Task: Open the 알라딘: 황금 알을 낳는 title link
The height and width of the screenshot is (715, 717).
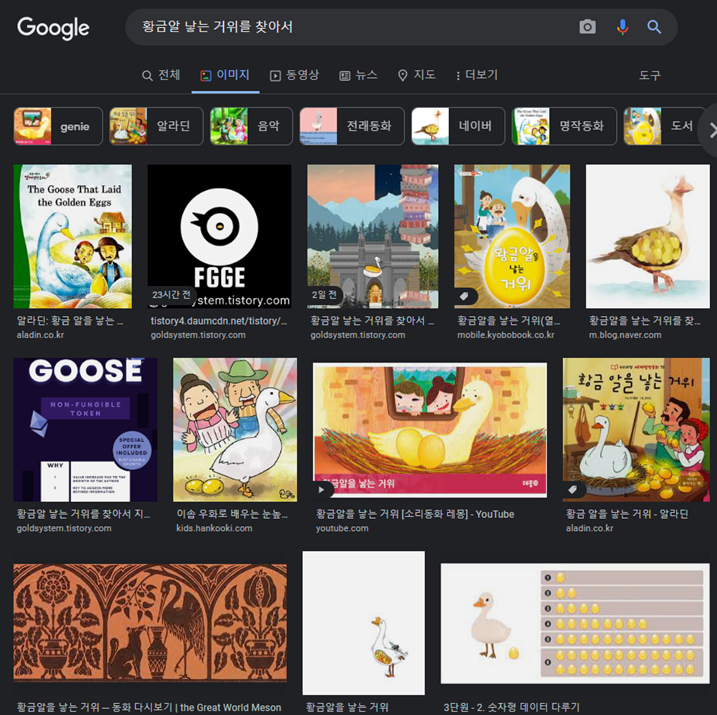Action: (70, 321)
